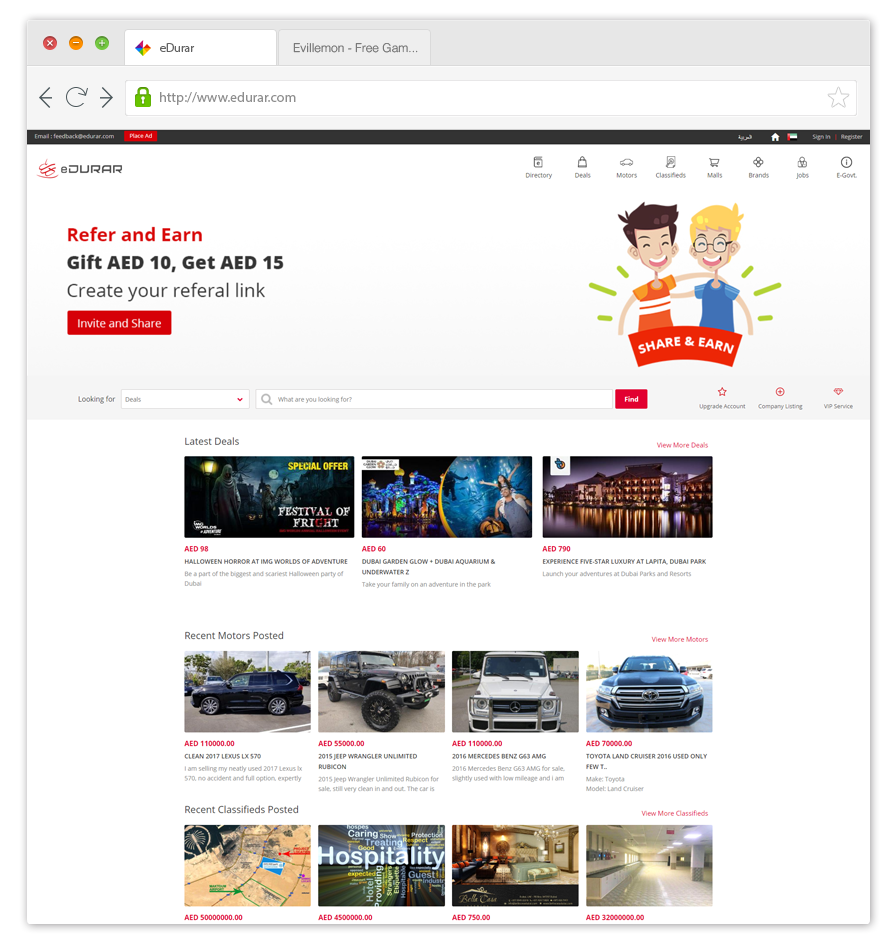Open the 'Looking for' Deals dropdown

(184, 399)
